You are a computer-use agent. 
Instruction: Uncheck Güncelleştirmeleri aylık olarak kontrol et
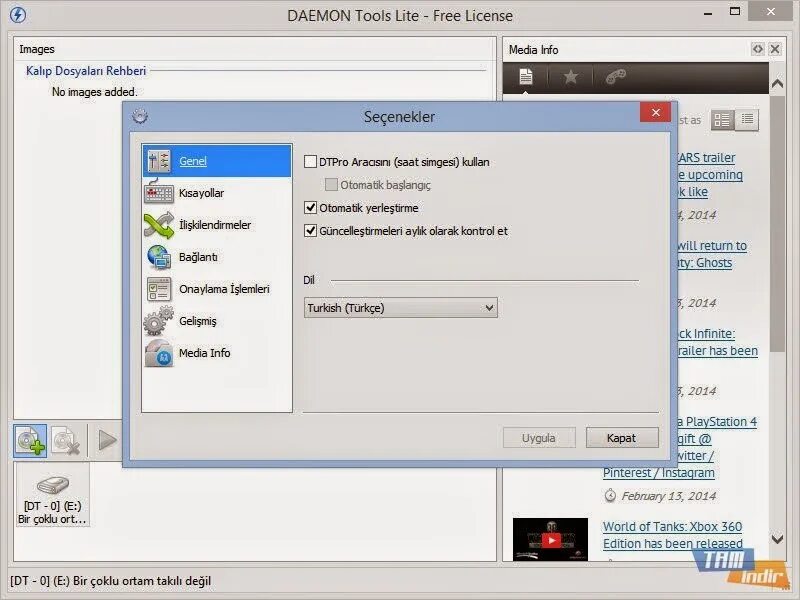pyautogui.click(x=310, y=231)
